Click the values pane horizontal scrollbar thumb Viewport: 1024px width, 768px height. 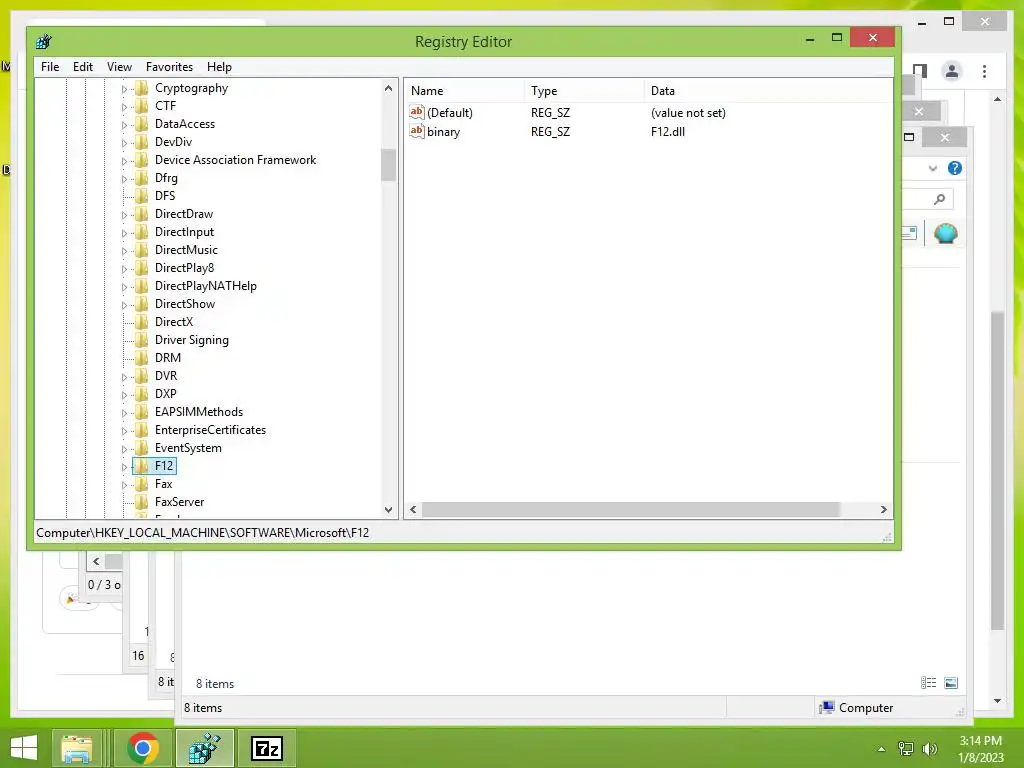click(x=630, y=509)
